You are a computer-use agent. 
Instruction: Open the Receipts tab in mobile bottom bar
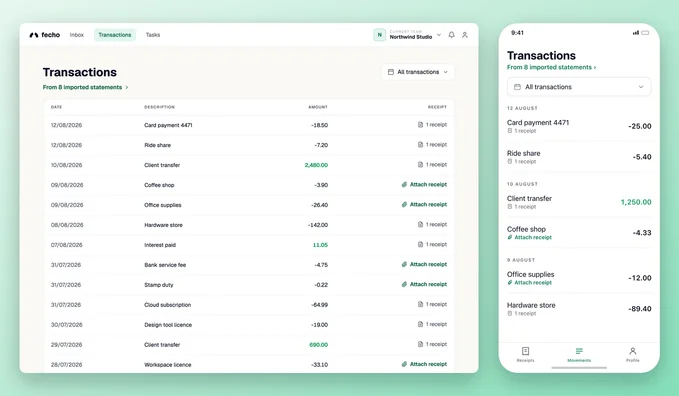pyautogui.click(x=525, y=354)
